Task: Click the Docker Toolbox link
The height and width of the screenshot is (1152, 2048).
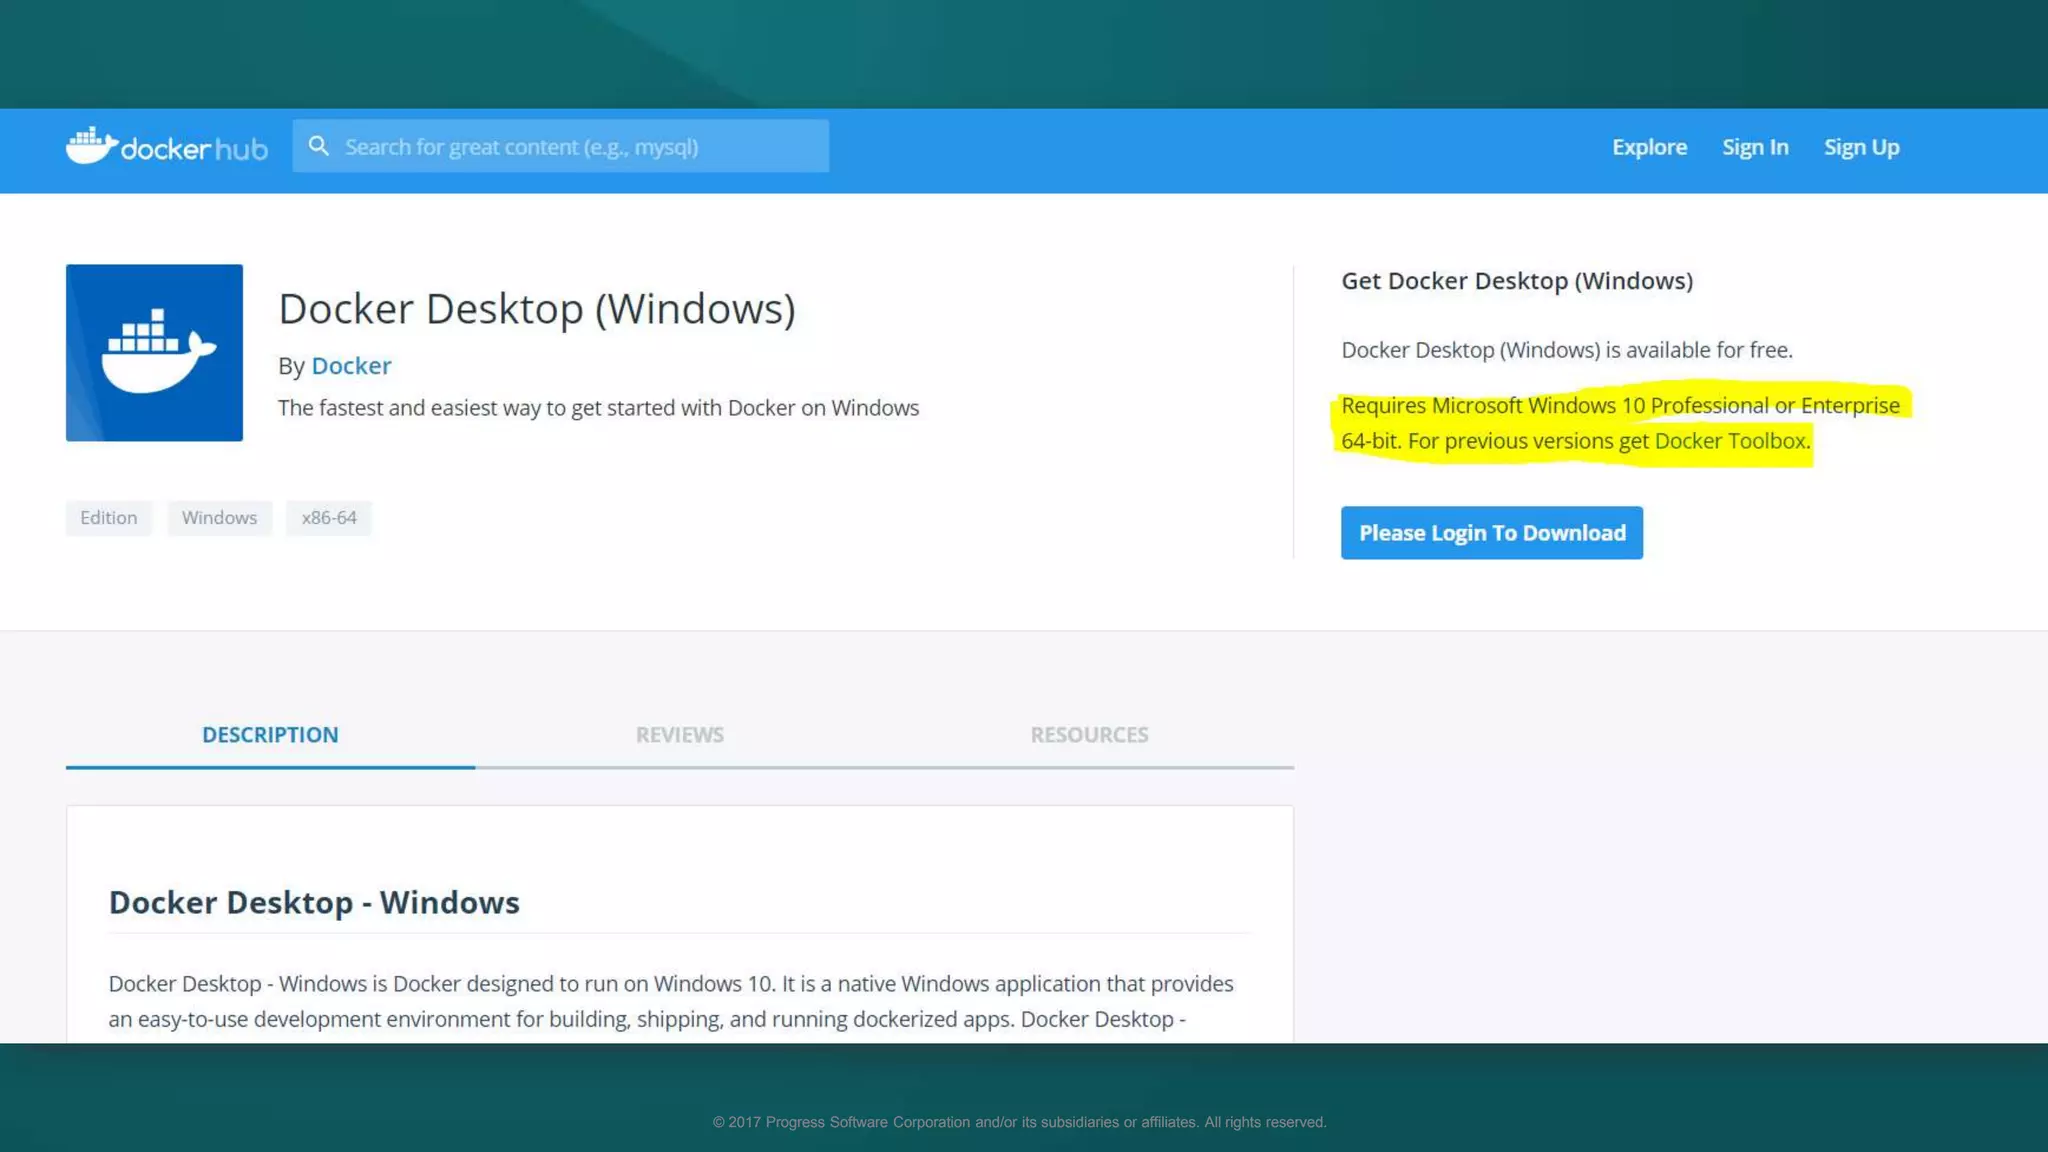Action: pyautogui.click(x=1730, y=441)
